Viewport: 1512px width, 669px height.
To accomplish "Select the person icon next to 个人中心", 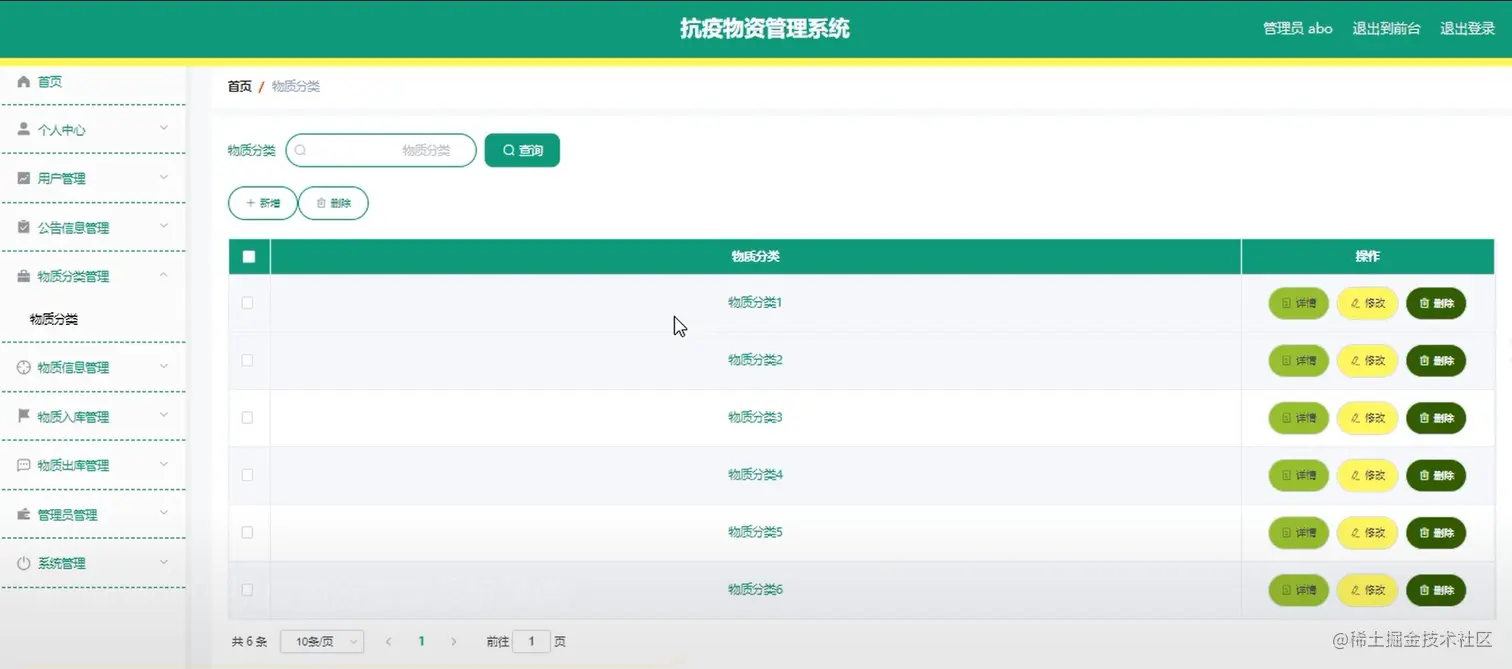I will point(22,128).
